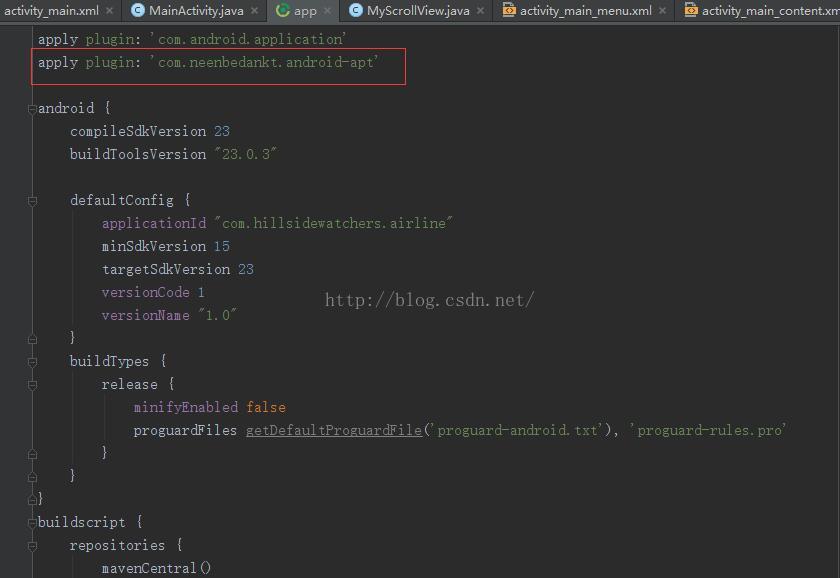The width and height of the screenshot is (840, 578).
Task: Click the versionName "1.0" value
Action: coord(218,316)
